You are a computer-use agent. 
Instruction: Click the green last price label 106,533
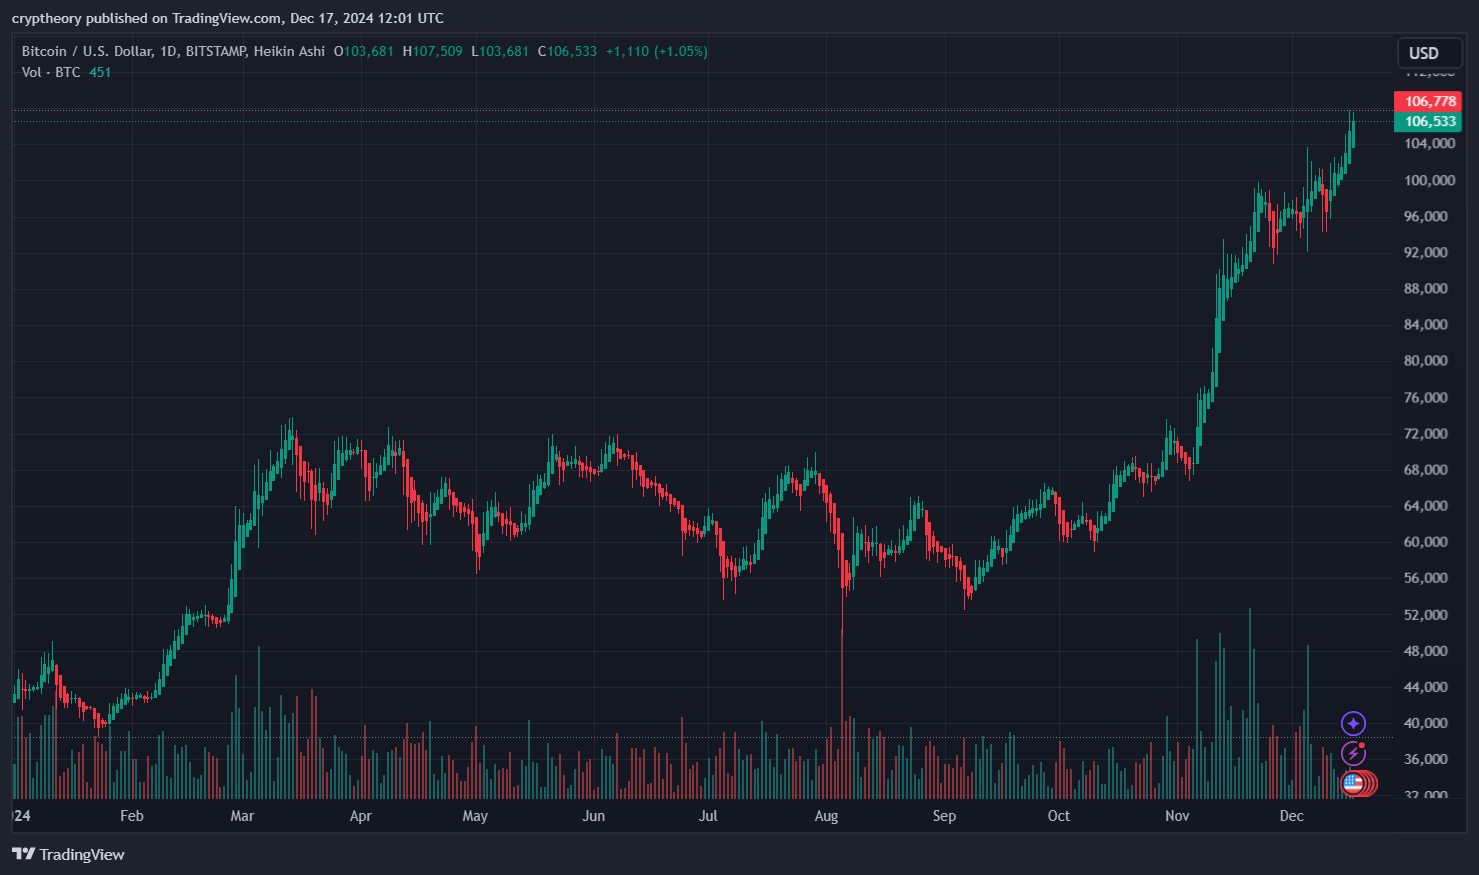pyautogui.click(x=1427, y=120)
